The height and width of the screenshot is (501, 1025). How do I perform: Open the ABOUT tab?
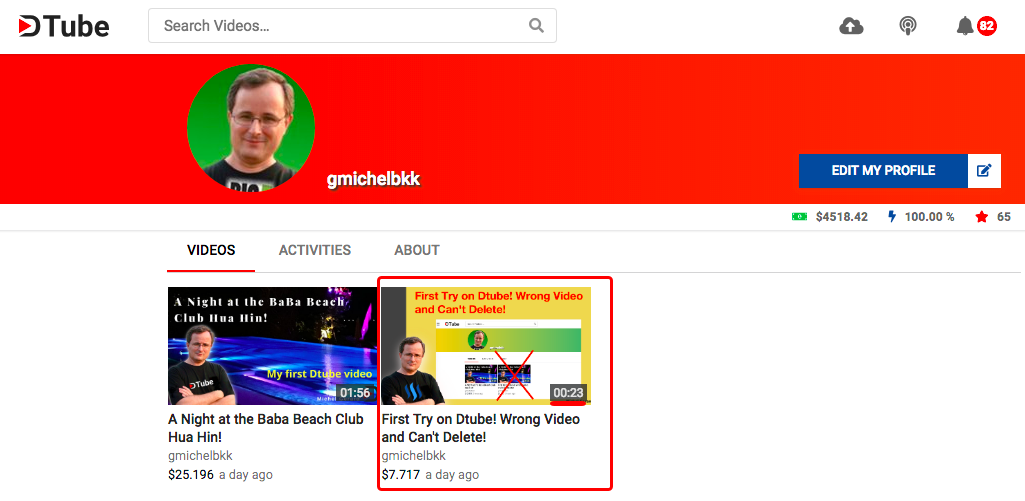416,250
